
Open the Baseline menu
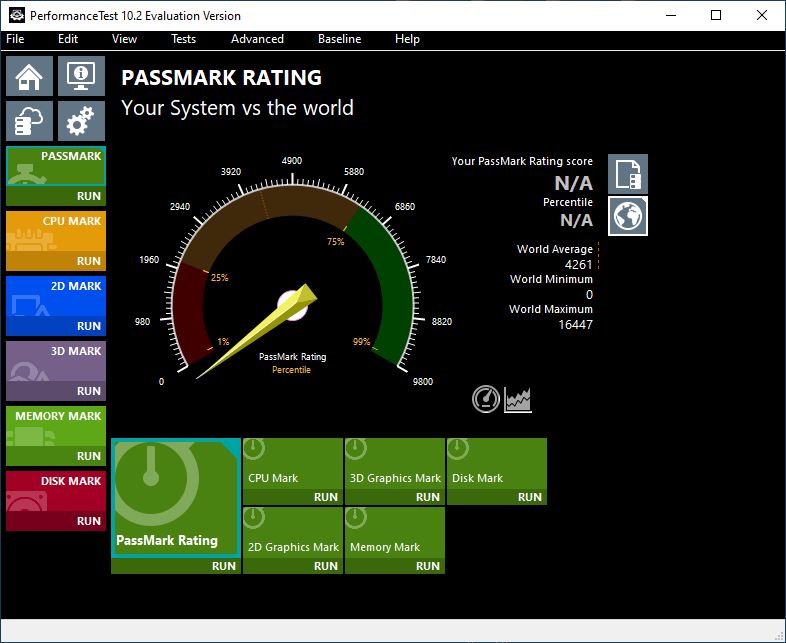click(x=339, y=39)
